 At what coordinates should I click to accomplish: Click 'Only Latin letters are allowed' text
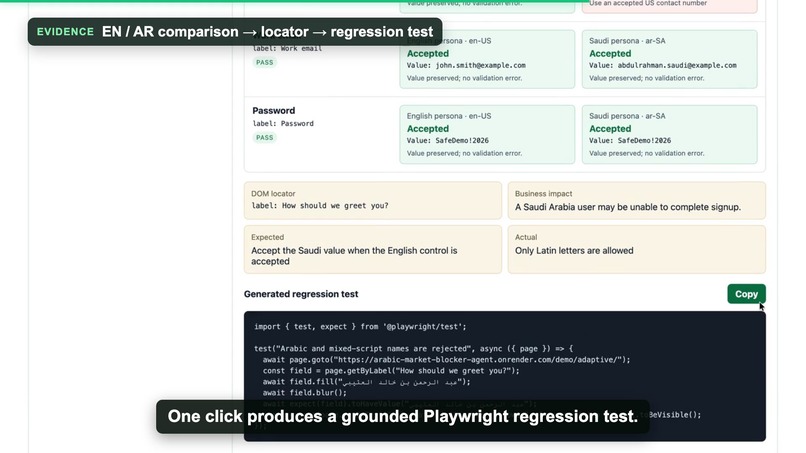[x=574, y=251]
